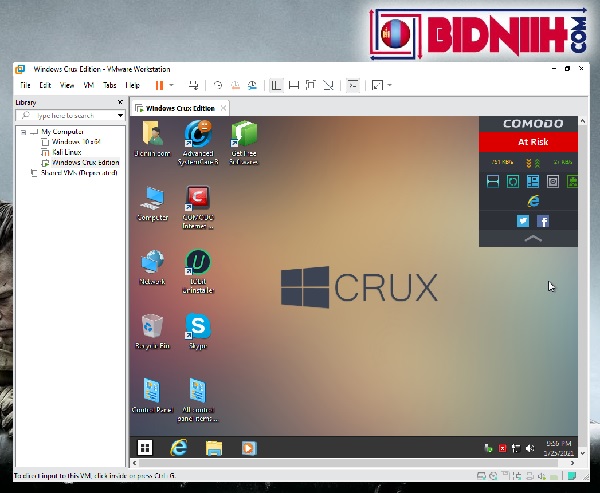Image resolution: width=600 pixels, height=493 pixels.
Task: Open the Network desktop icon
Action: (153, 267)
